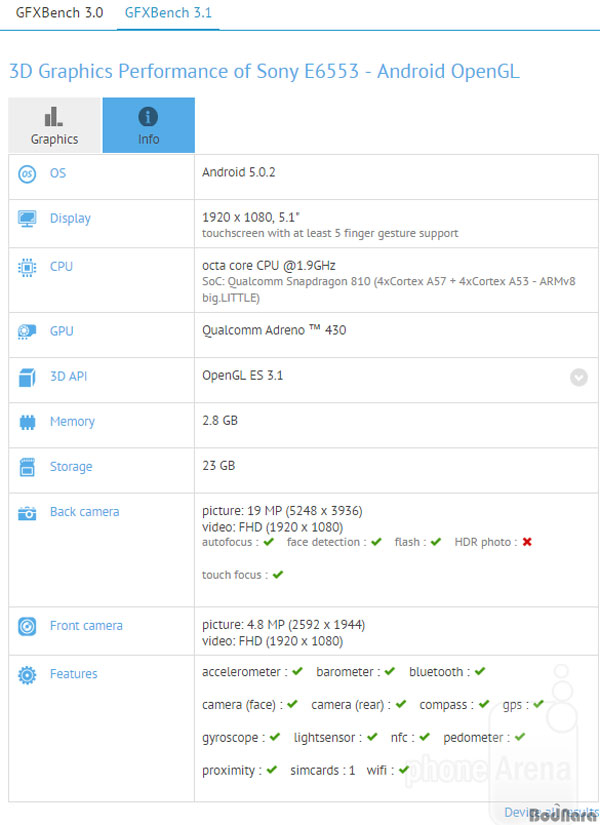The image size is (600, 825).
Task: Click the GPU label
Action: click(62, 331)
